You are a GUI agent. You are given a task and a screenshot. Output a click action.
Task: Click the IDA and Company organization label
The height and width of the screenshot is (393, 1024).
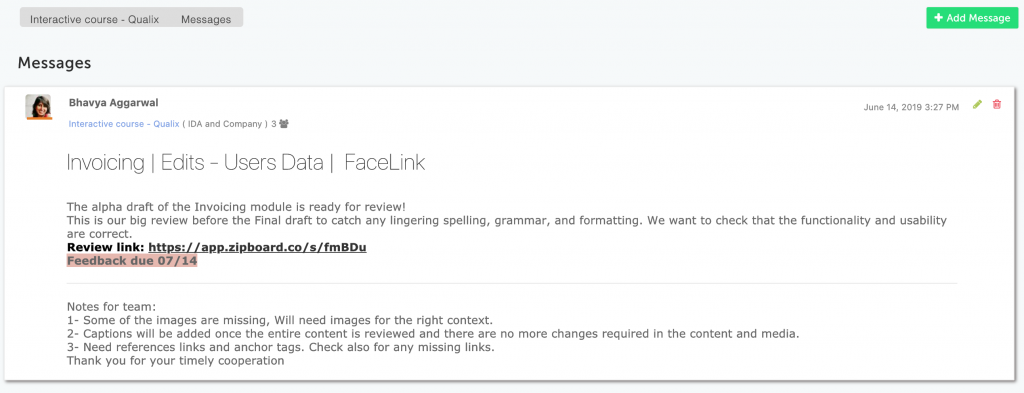pyautogui.click(x=225, y=123)
